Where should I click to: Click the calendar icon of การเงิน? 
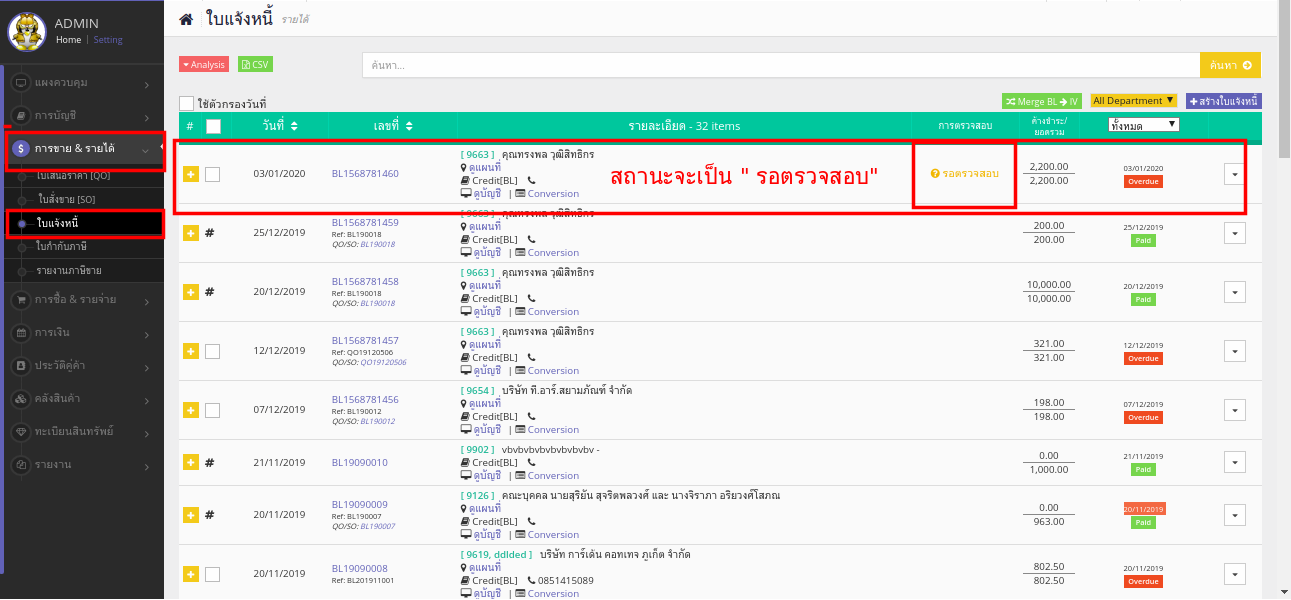(x=21, y=332)
